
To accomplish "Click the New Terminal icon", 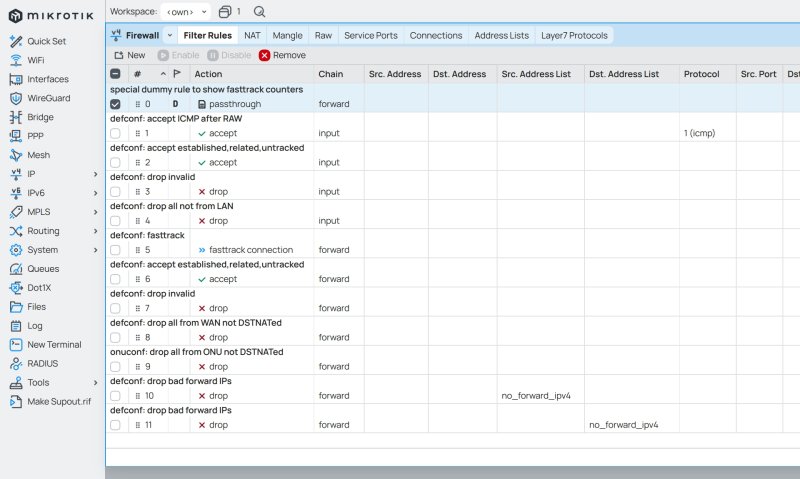I will point(16,344).
